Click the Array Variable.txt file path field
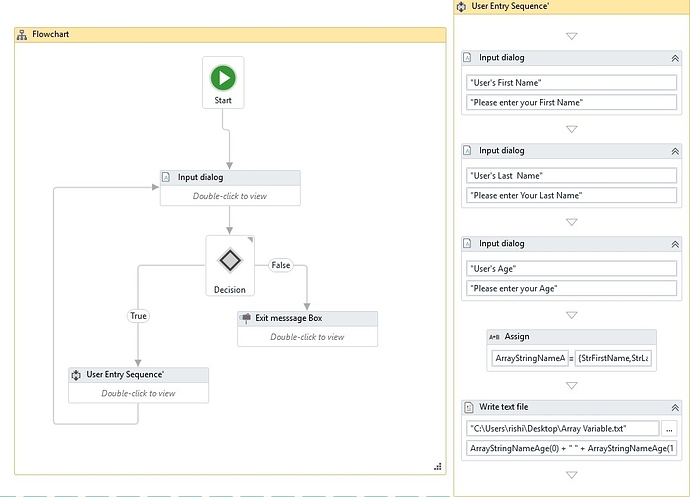This screenshot has height=497, width=690. [562, 428]
